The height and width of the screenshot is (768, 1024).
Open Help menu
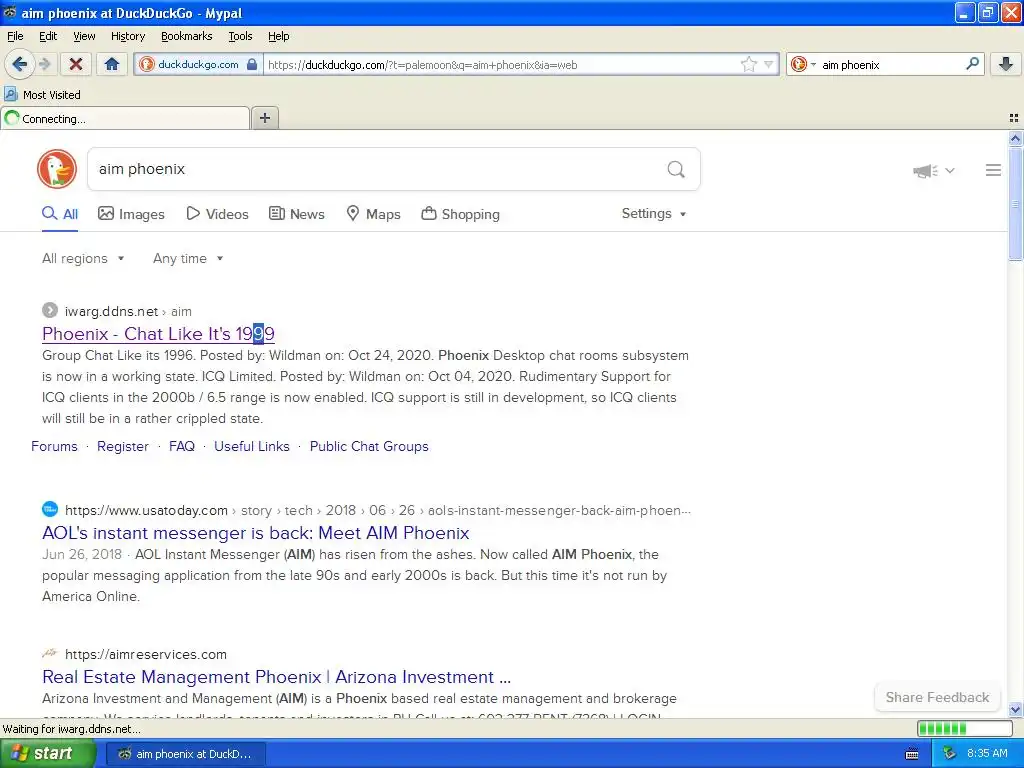(x=278, y=36)
